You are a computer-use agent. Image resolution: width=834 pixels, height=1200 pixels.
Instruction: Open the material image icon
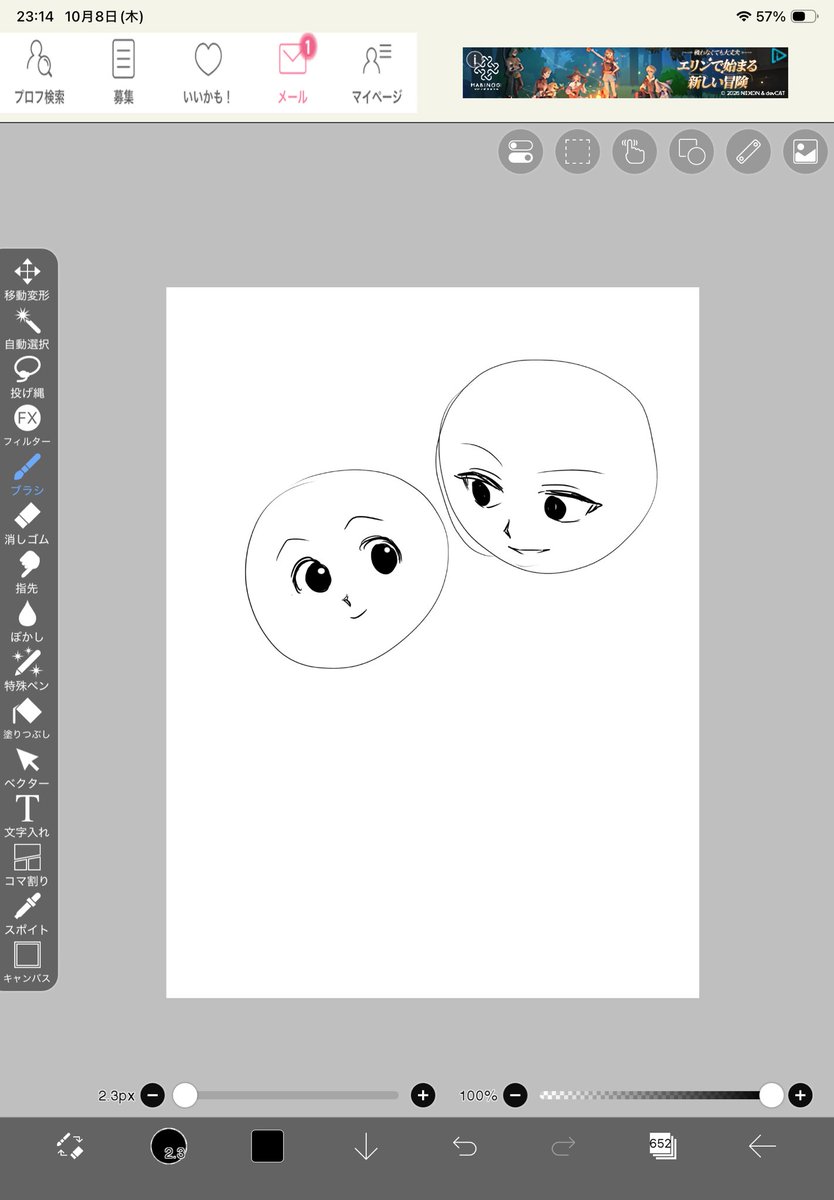(x=805, y=152)
